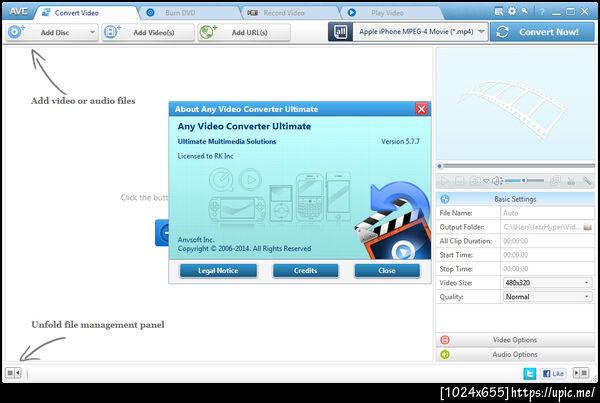Click the Output Folder path field
The image size is (600, 403).
point(542,227)
